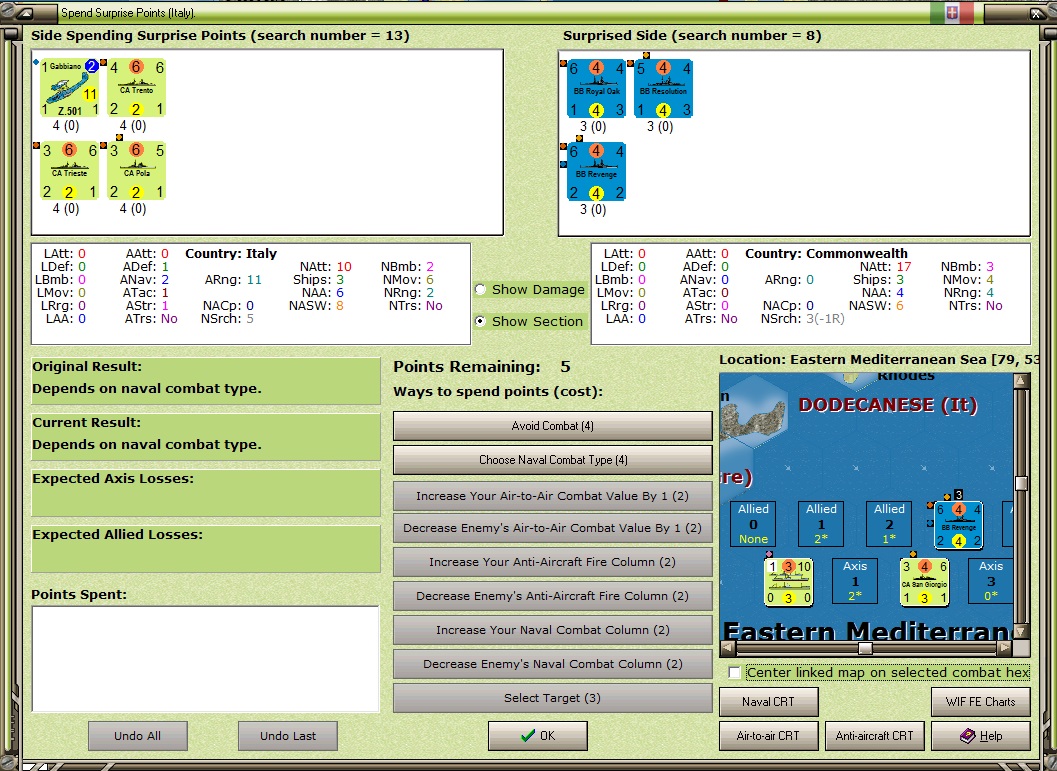This screenshot has height=771, width=1057.
Task: Confirm with the OK button
Action: point(538,736)
